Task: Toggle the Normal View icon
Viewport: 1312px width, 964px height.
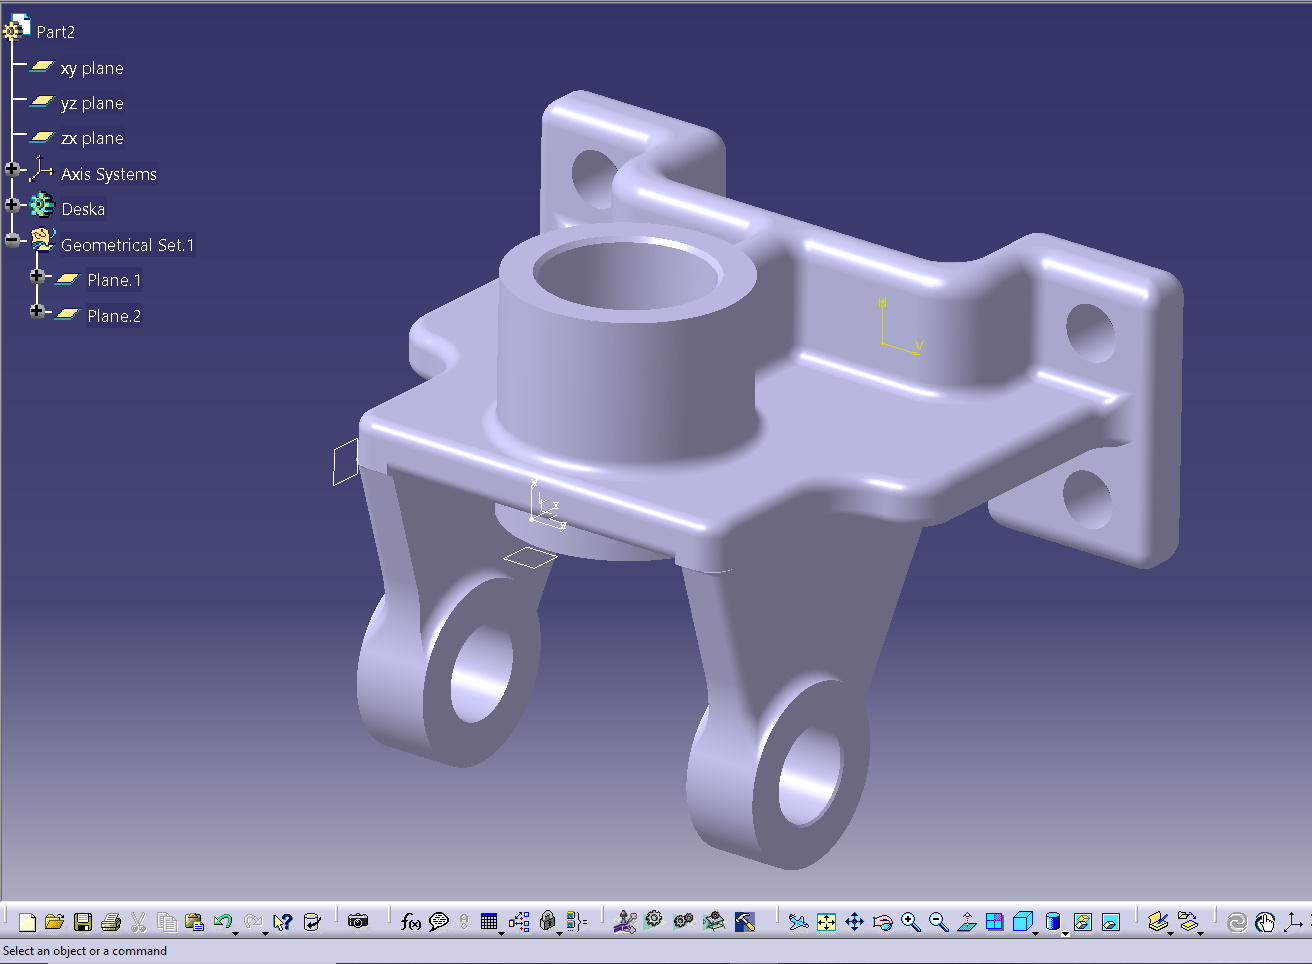Action: pos(966,922)
